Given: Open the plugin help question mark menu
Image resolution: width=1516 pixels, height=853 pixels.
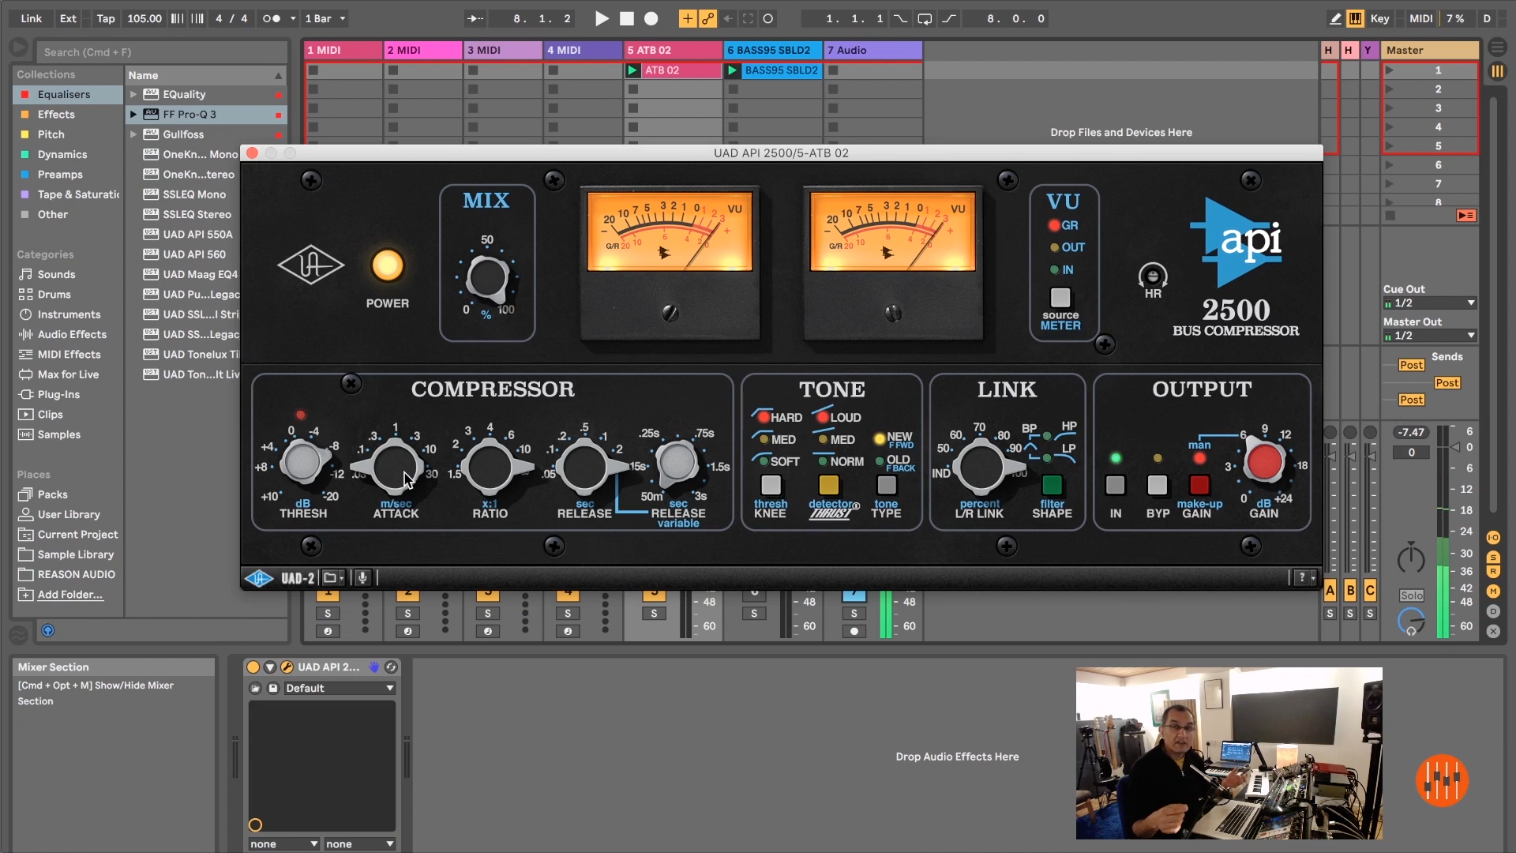Looking at the screenshot, I should coord(1305,577).
